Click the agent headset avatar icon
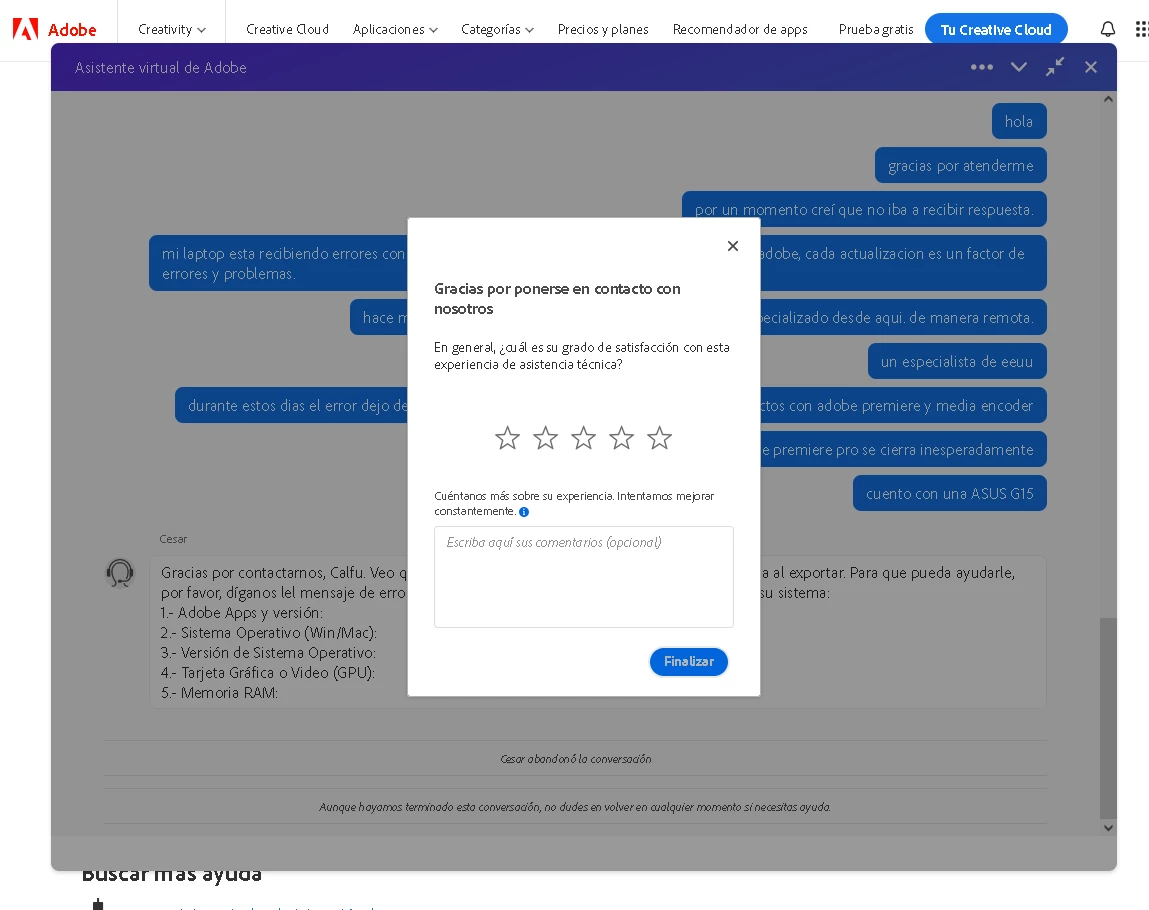1149x910 pixels. pos(119,573)
